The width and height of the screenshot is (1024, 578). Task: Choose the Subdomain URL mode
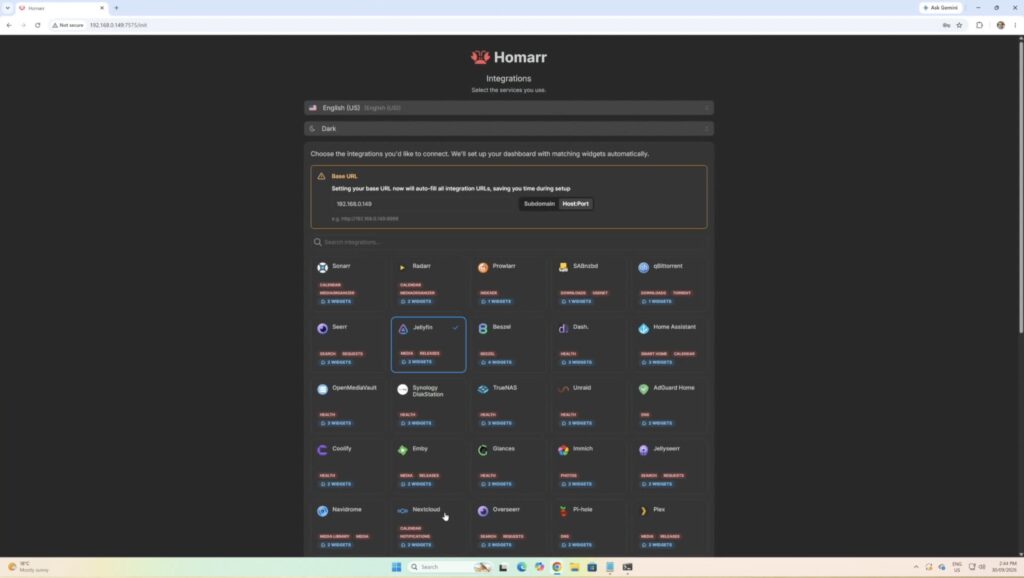click(x=539, y=204)
